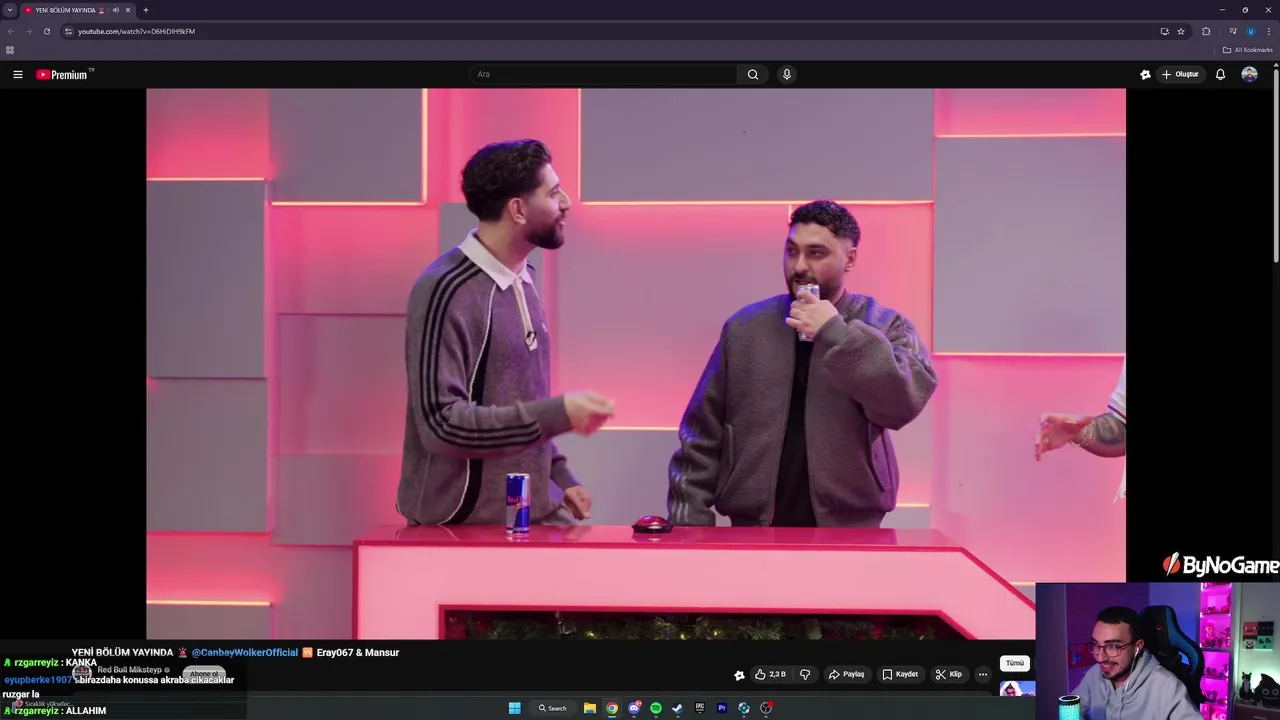Screen dimensions: 1280x720
Task: Open the sparkle Ask icon in YouTube header
Action: pos(1145,74)
